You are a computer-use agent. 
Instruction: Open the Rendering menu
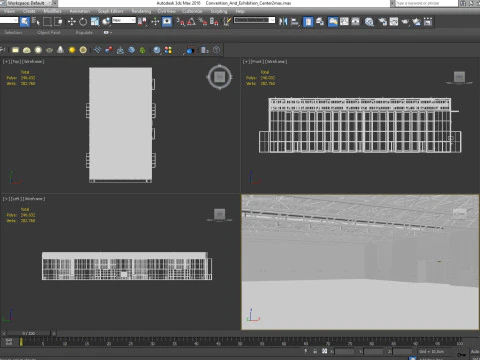pos(141,11)
